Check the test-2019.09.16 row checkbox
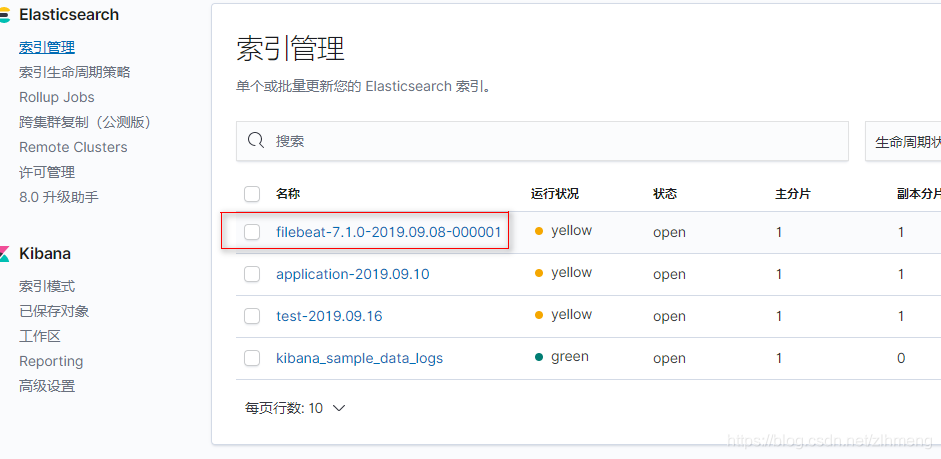The image size is (941, 459). click(252, 316)
